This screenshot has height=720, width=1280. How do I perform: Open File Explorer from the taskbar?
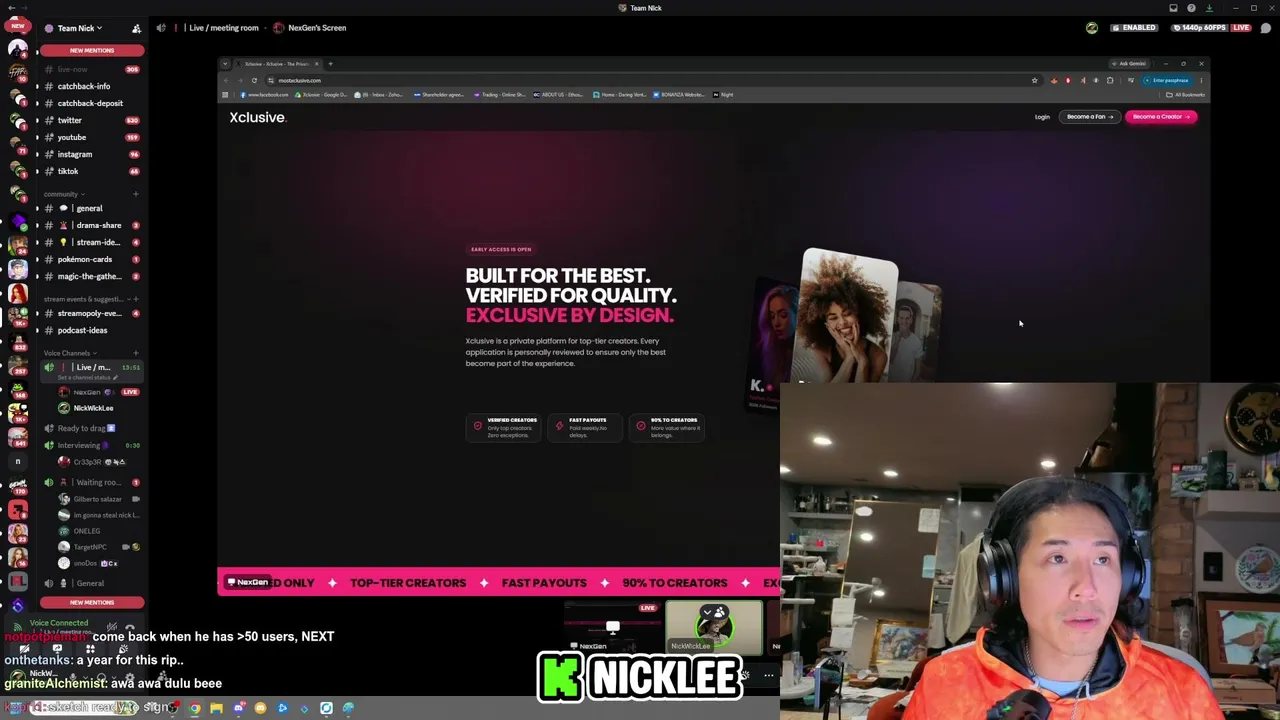(216, 708)
